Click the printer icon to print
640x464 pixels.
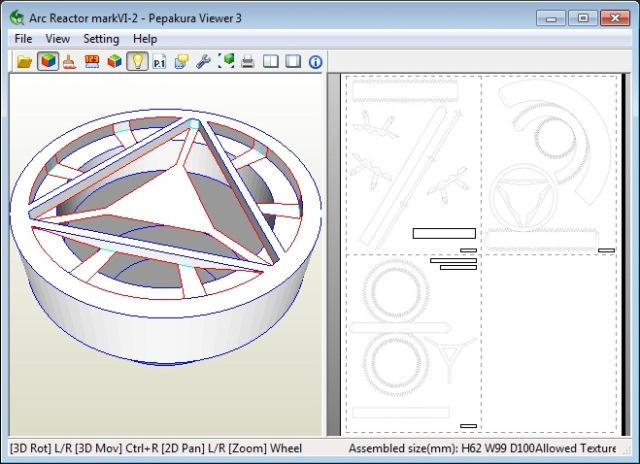point(247,62)
